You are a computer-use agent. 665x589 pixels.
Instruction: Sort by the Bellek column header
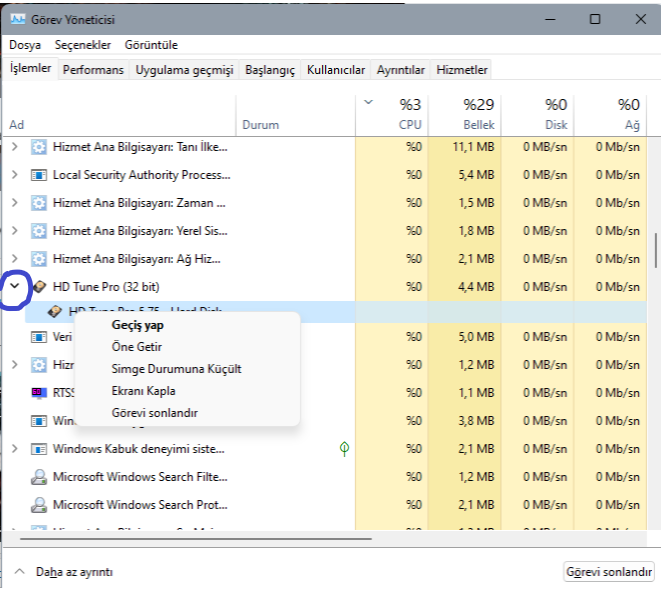point(464,116)
